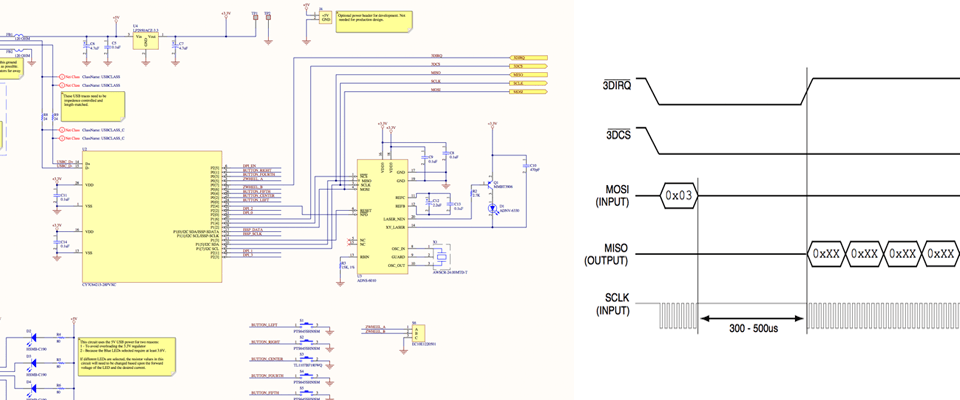Click the SCLK yellow port connector
This screenshot has height=400, width=960.
coord(530,83)
